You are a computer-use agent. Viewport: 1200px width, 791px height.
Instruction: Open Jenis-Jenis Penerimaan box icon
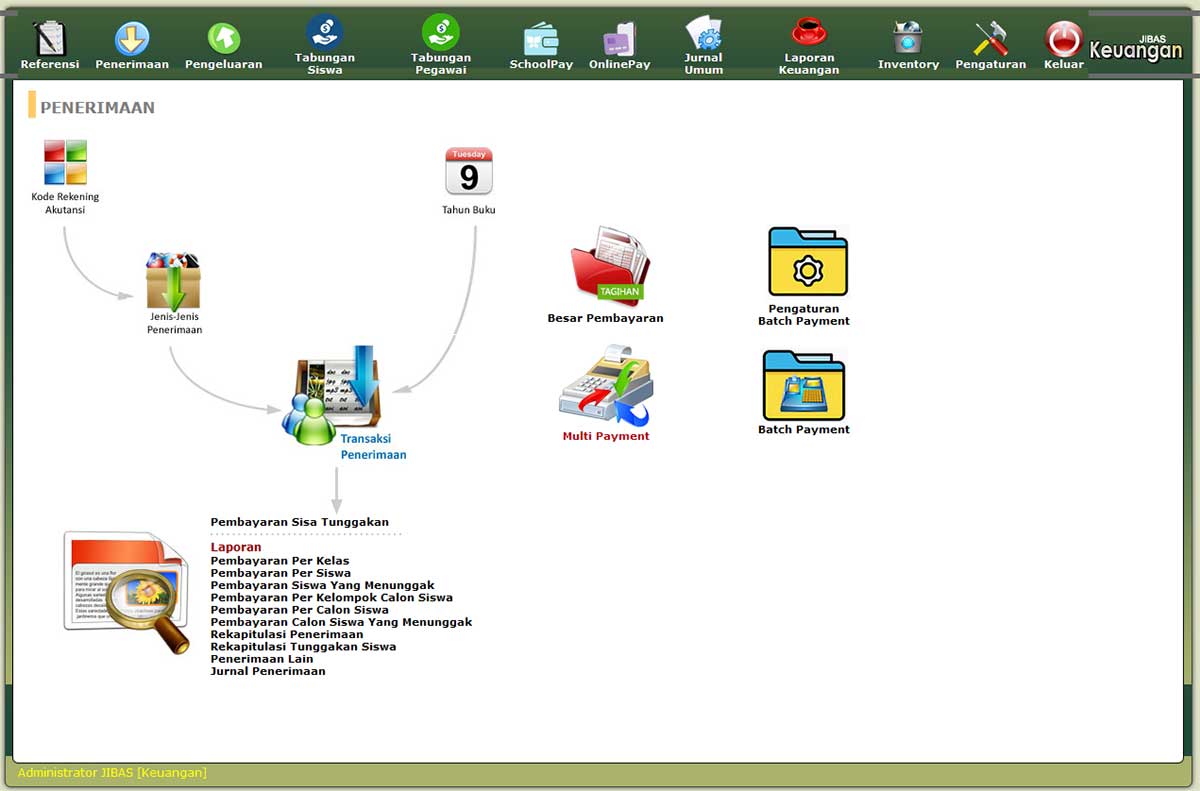pyautogui.click(x=173, y=281)
